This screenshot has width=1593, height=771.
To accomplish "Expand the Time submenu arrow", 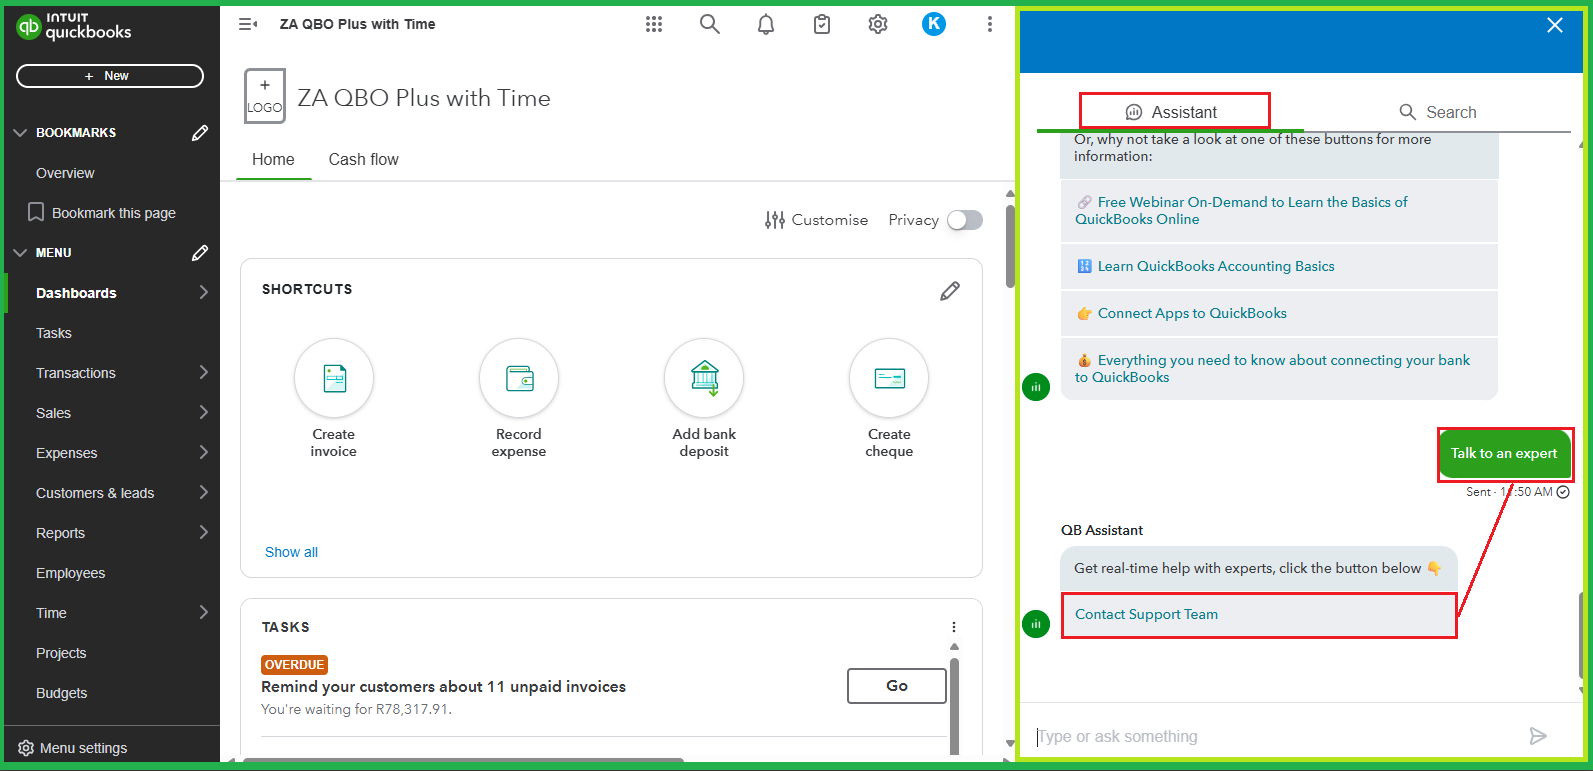I will point(204,612).
